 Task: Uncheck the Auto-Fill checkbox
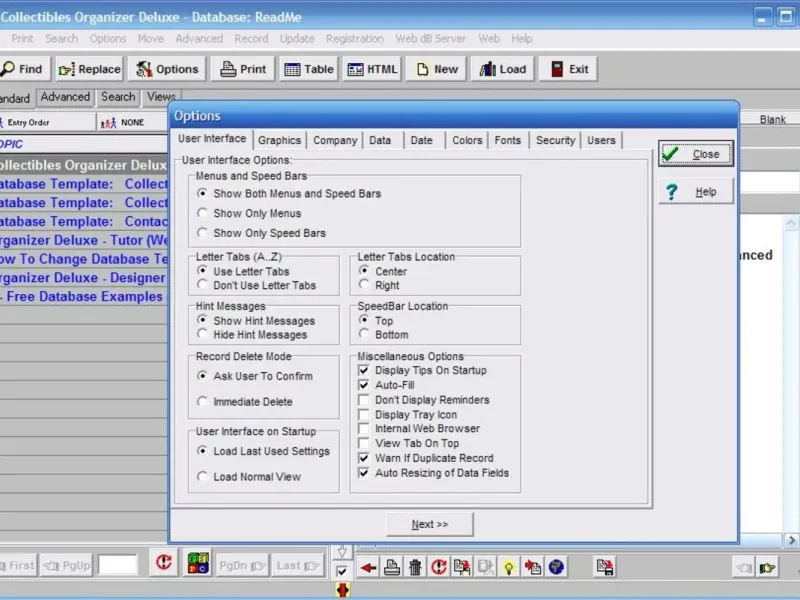pyautogui.click(x=364, y=385)
